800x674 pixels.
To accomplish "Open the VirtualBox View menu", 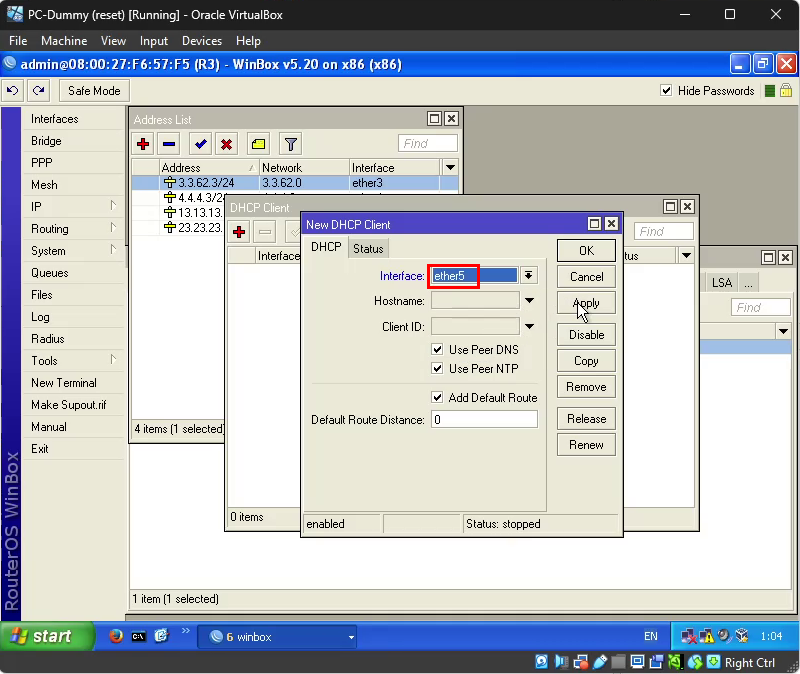I will coord(113,41).
